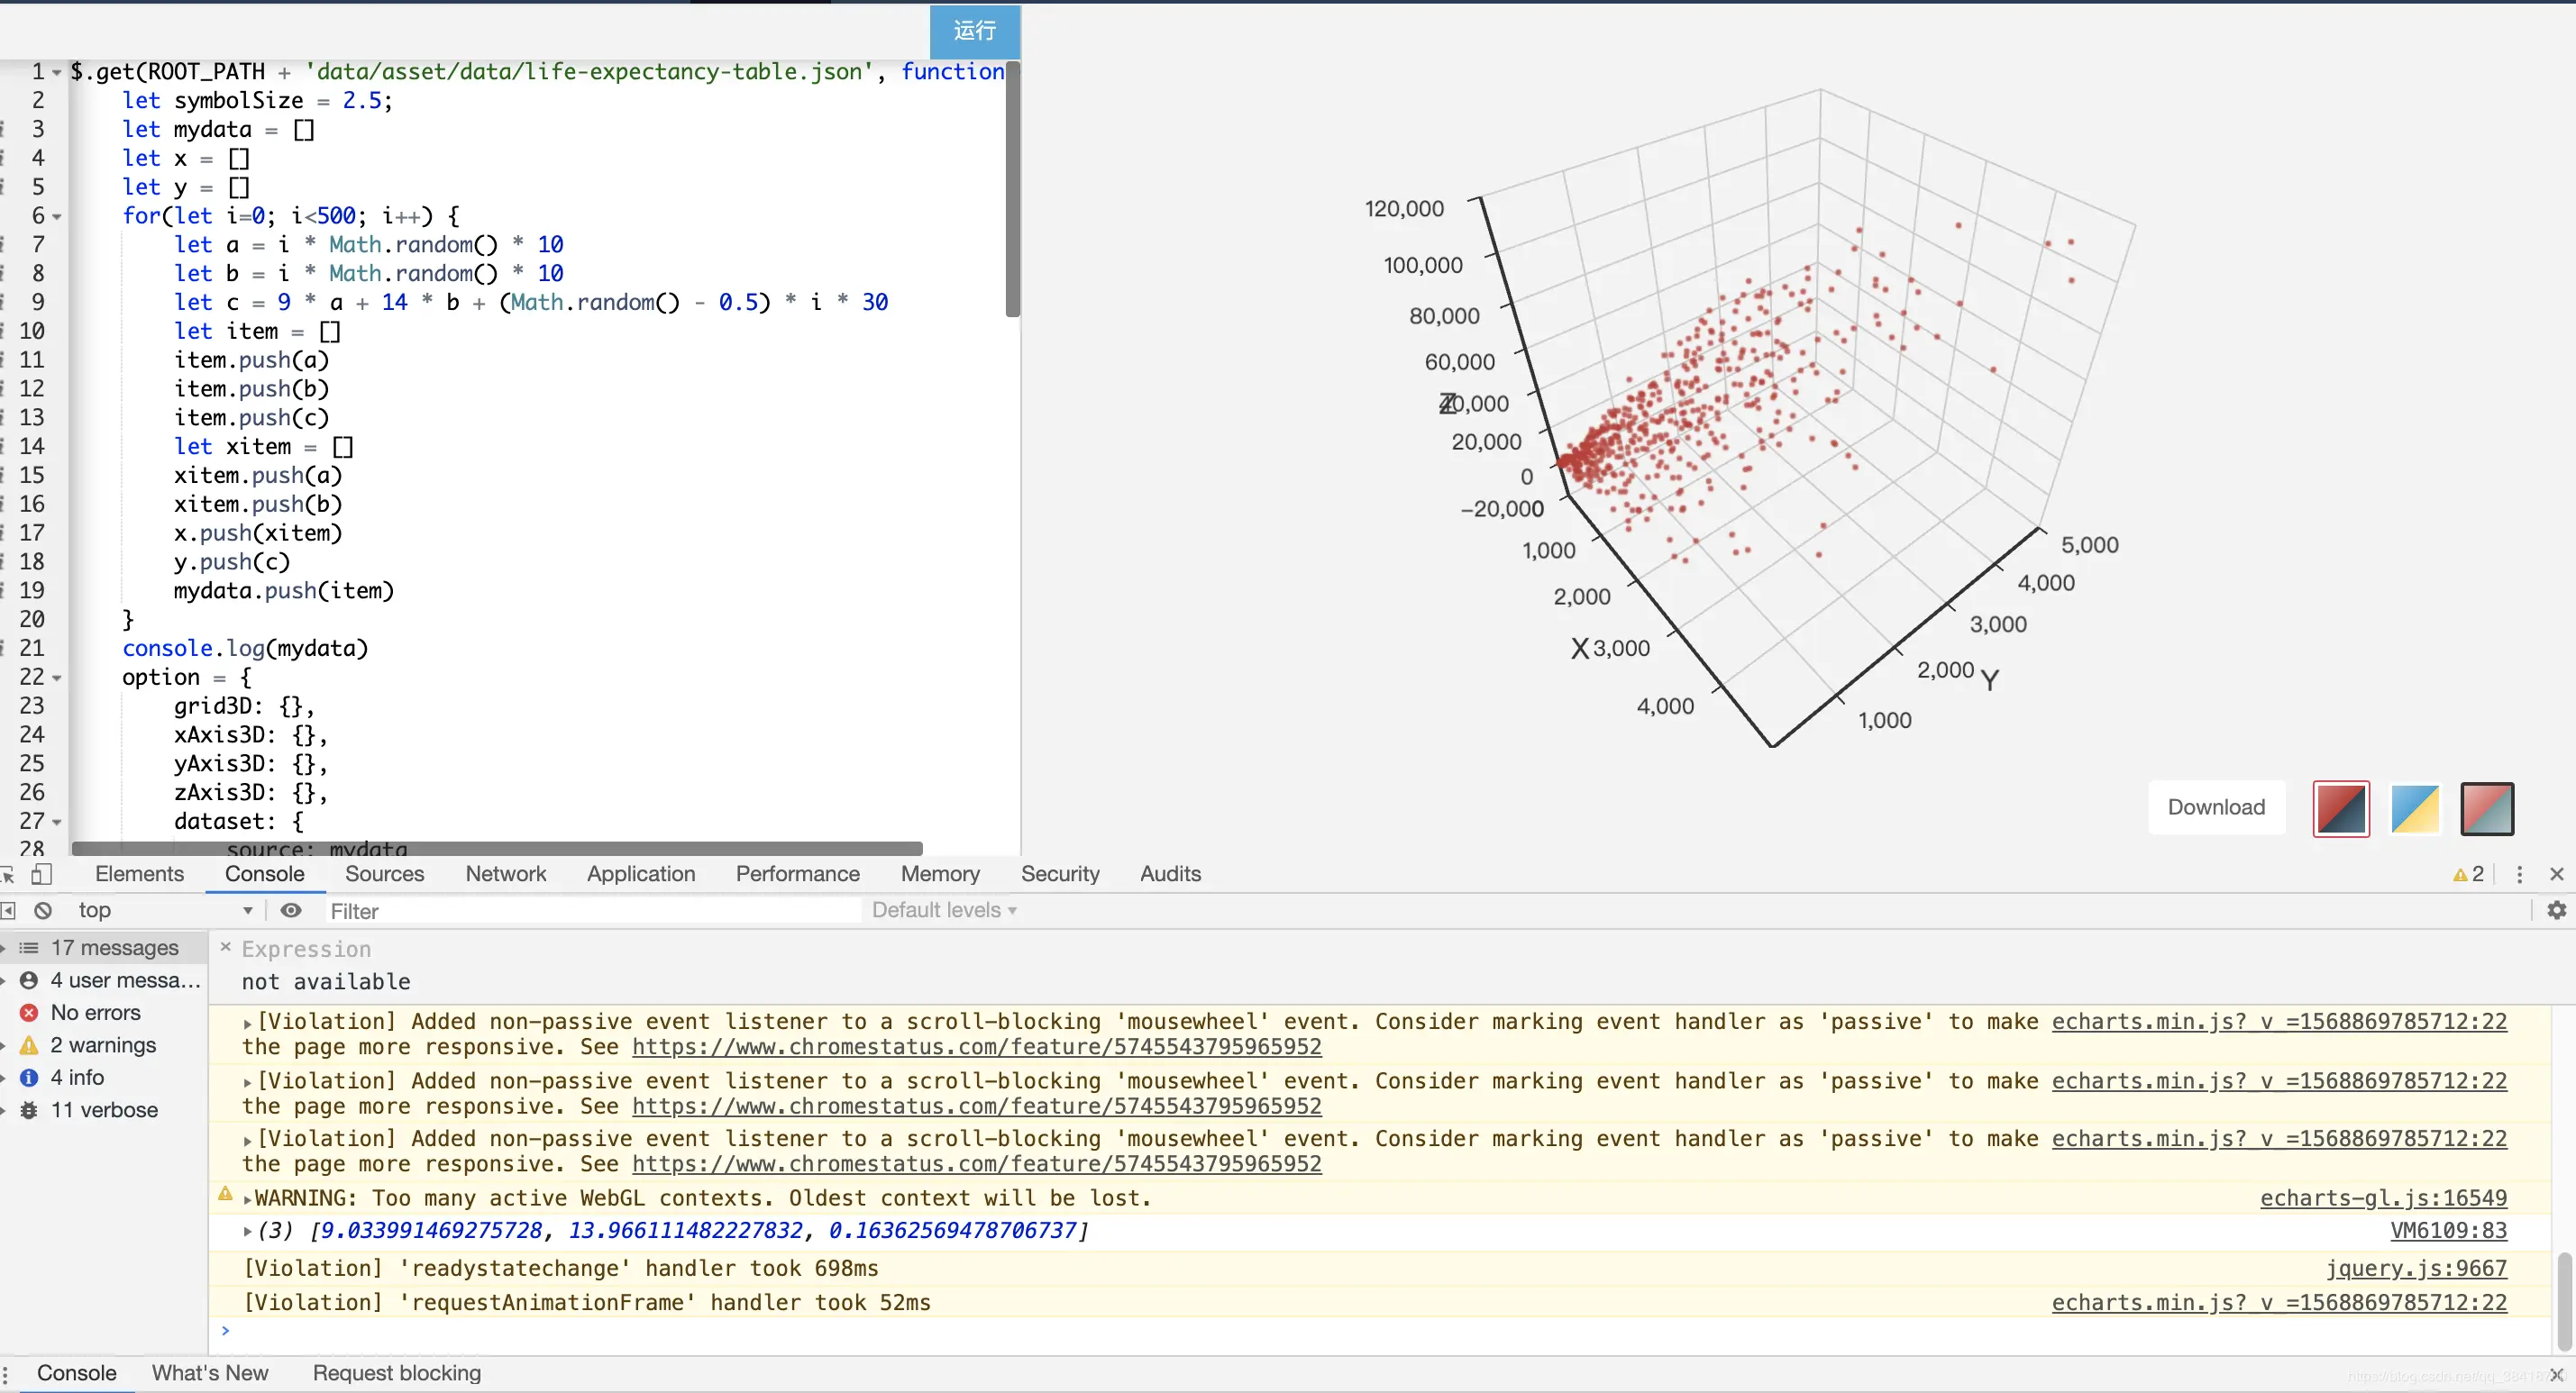Expand the WebGL contexts WARNING message
The width and height of the screenshot is (2576, 1393).
pos(248,1198)
